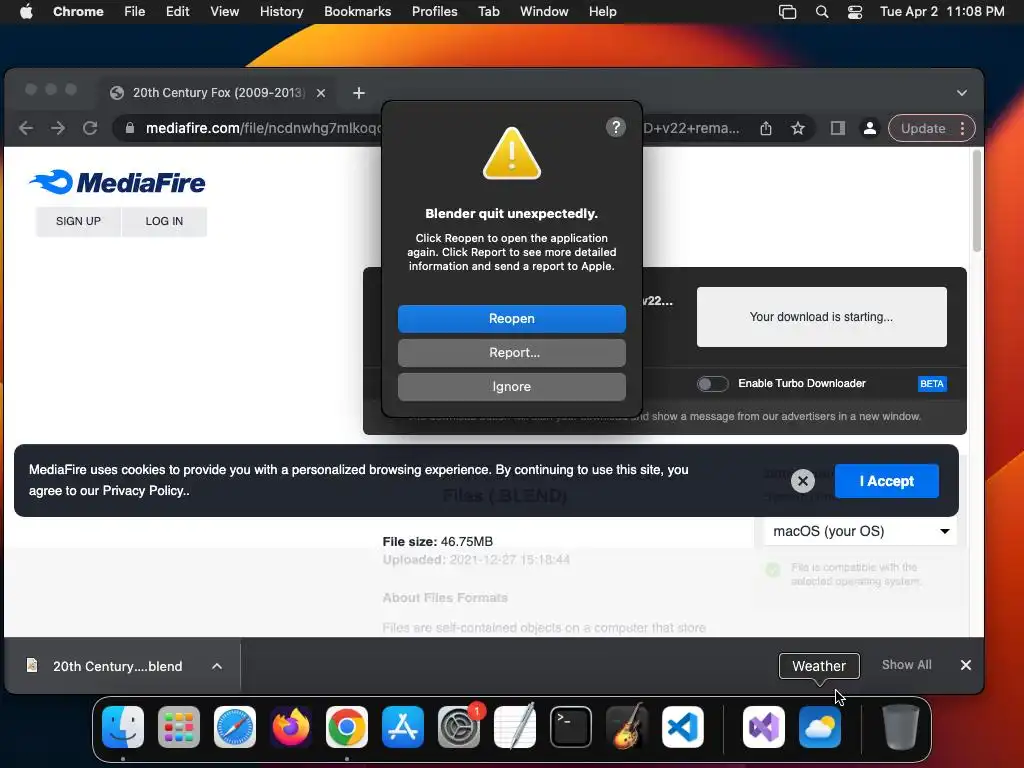Viewport: 1024px width, 768px height.
Task: Open Control Center in menu bar
Action: pos(855,12)
